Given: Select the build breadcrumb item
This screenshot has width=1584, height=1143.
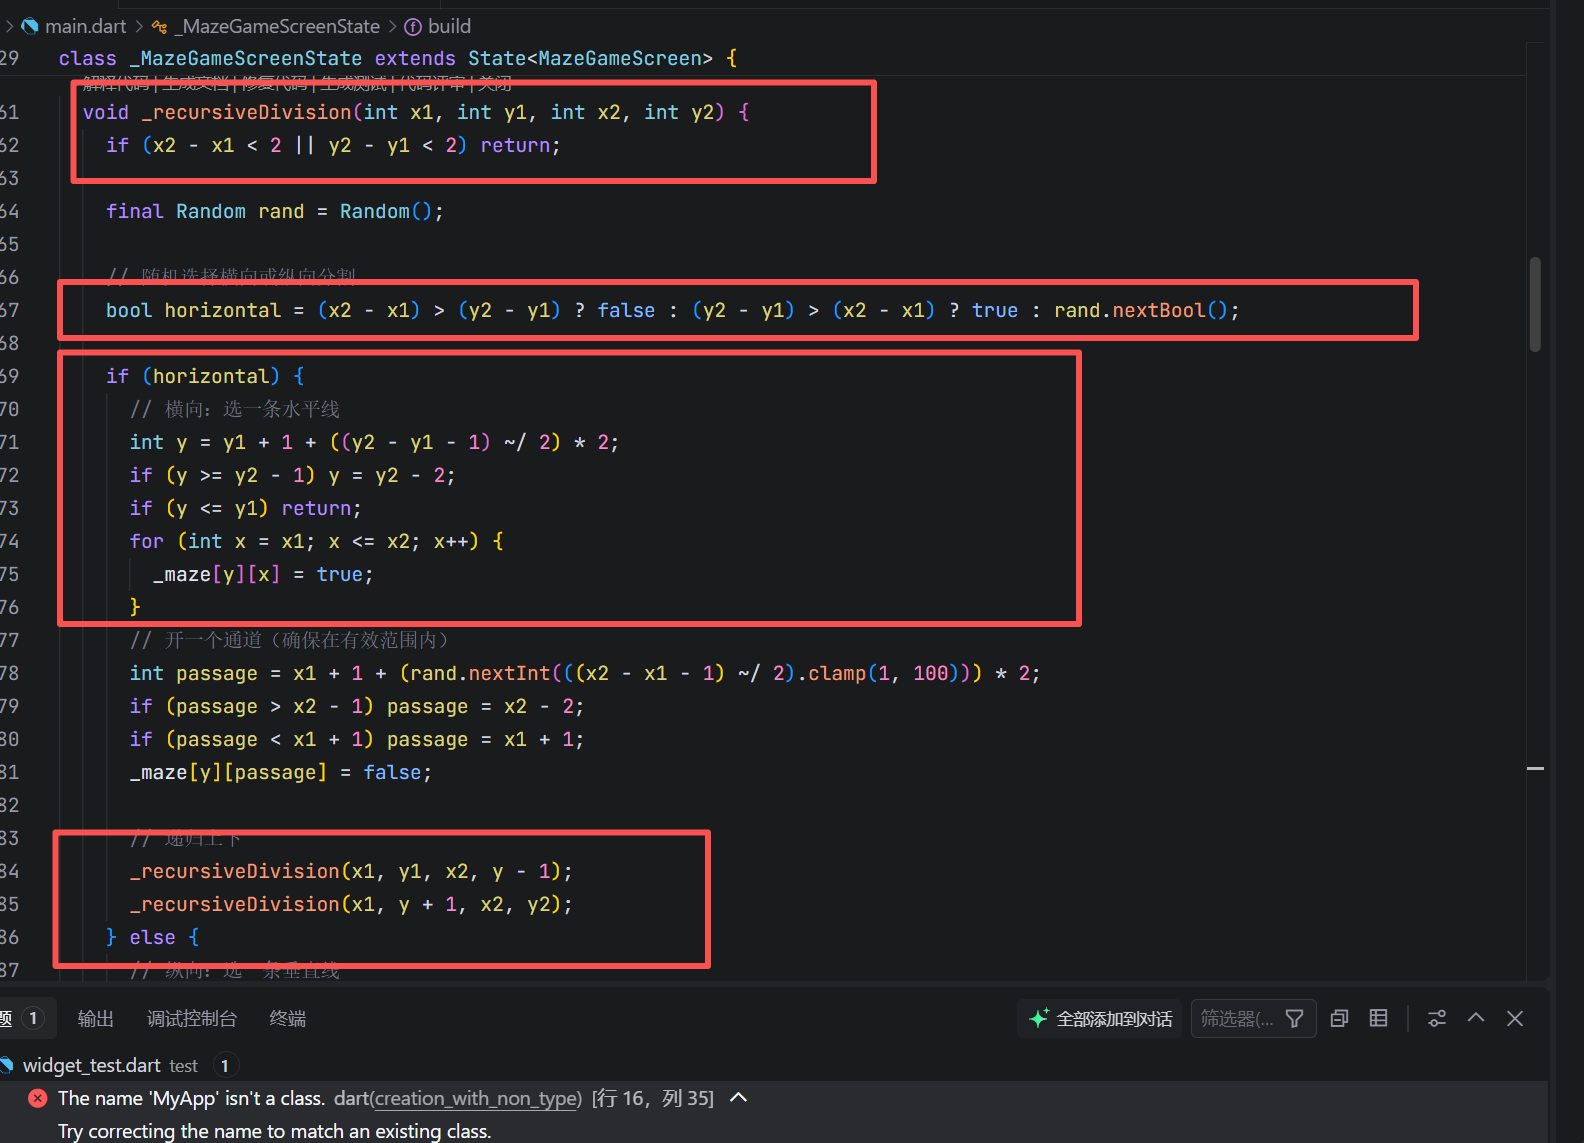Looking at the screenshot, I should click(449, 26).
